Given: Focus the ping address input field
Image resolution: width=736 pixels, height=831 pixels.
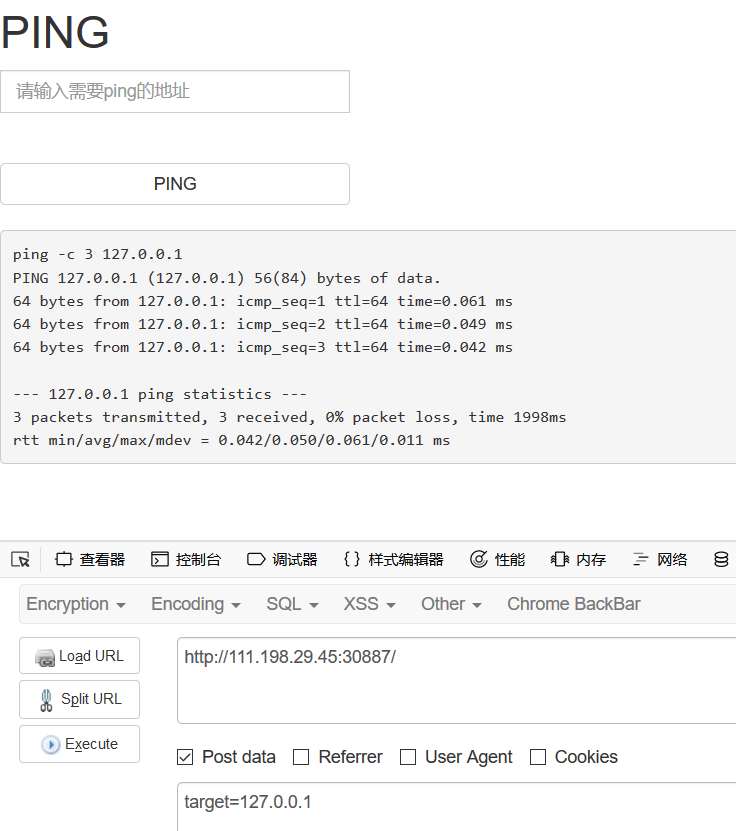Looking at the screenshot, I should pos(175,91).
